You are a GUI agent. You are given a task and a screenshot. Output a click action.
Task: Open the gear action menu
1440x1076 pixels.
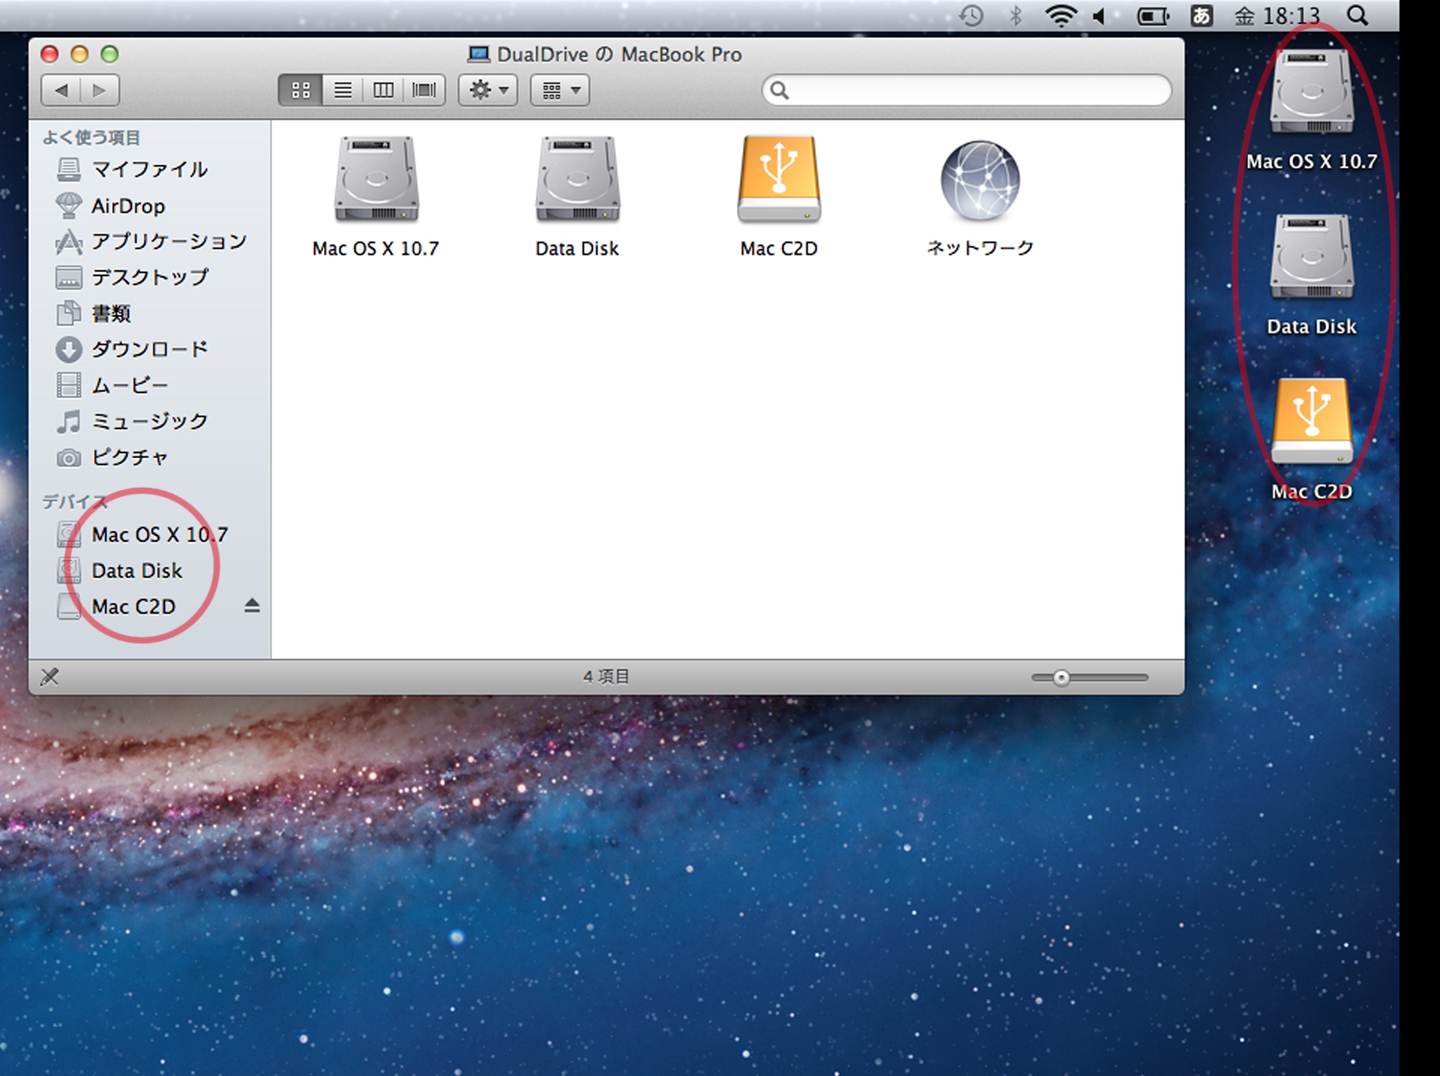[488, 90]
